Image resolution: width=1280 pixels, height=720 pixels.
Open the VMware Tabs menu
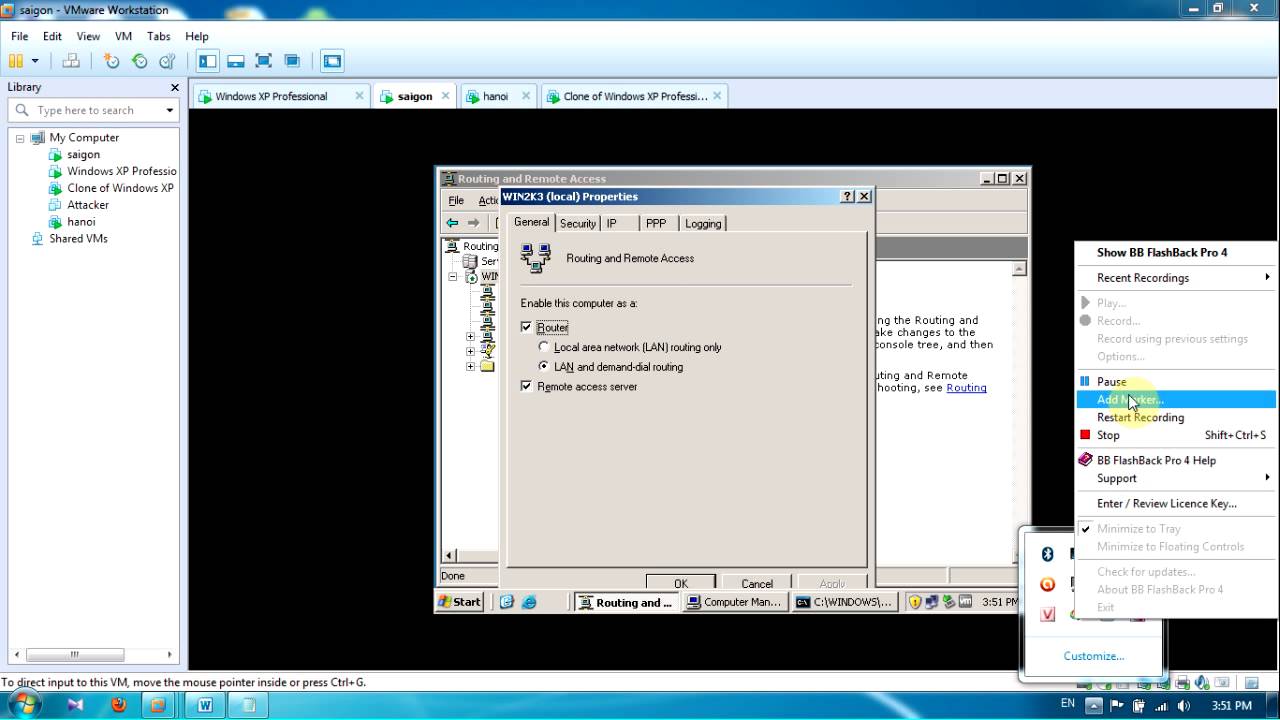(x=158, y=36)
